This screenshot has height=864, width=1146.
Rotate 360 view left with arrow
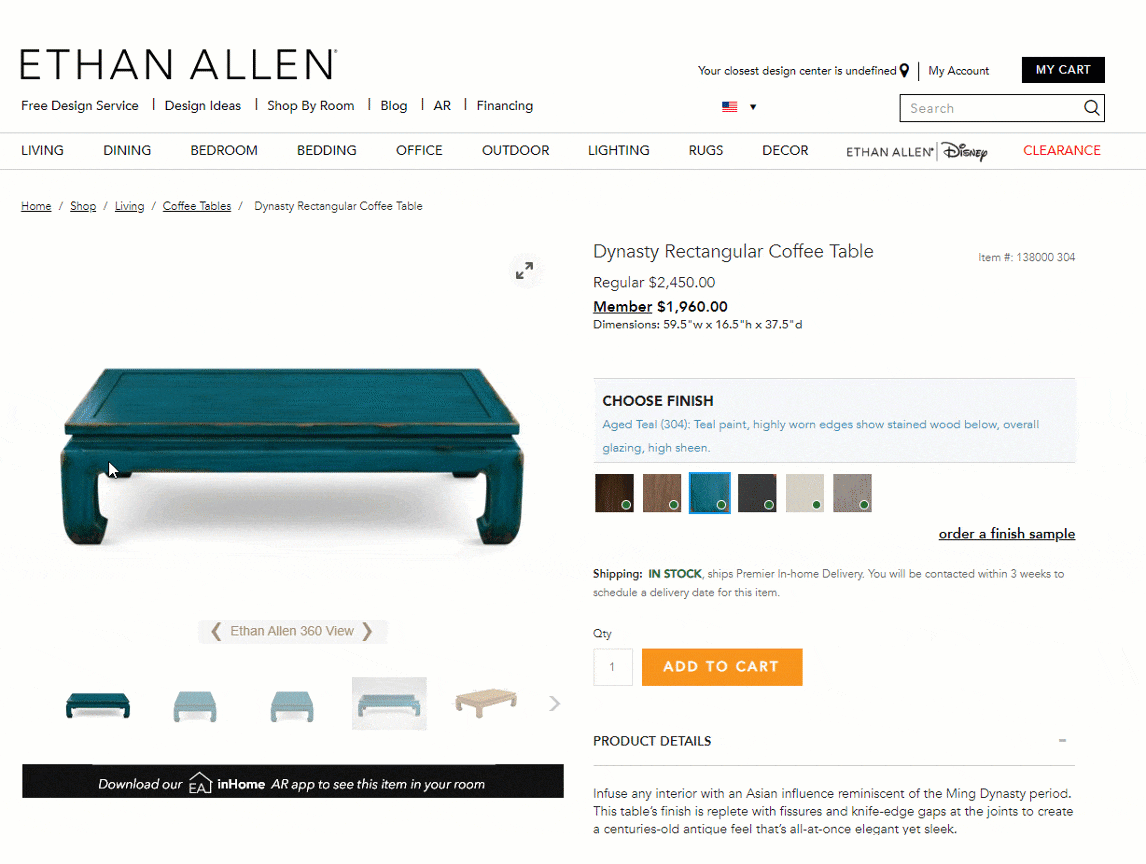(216, 632)
